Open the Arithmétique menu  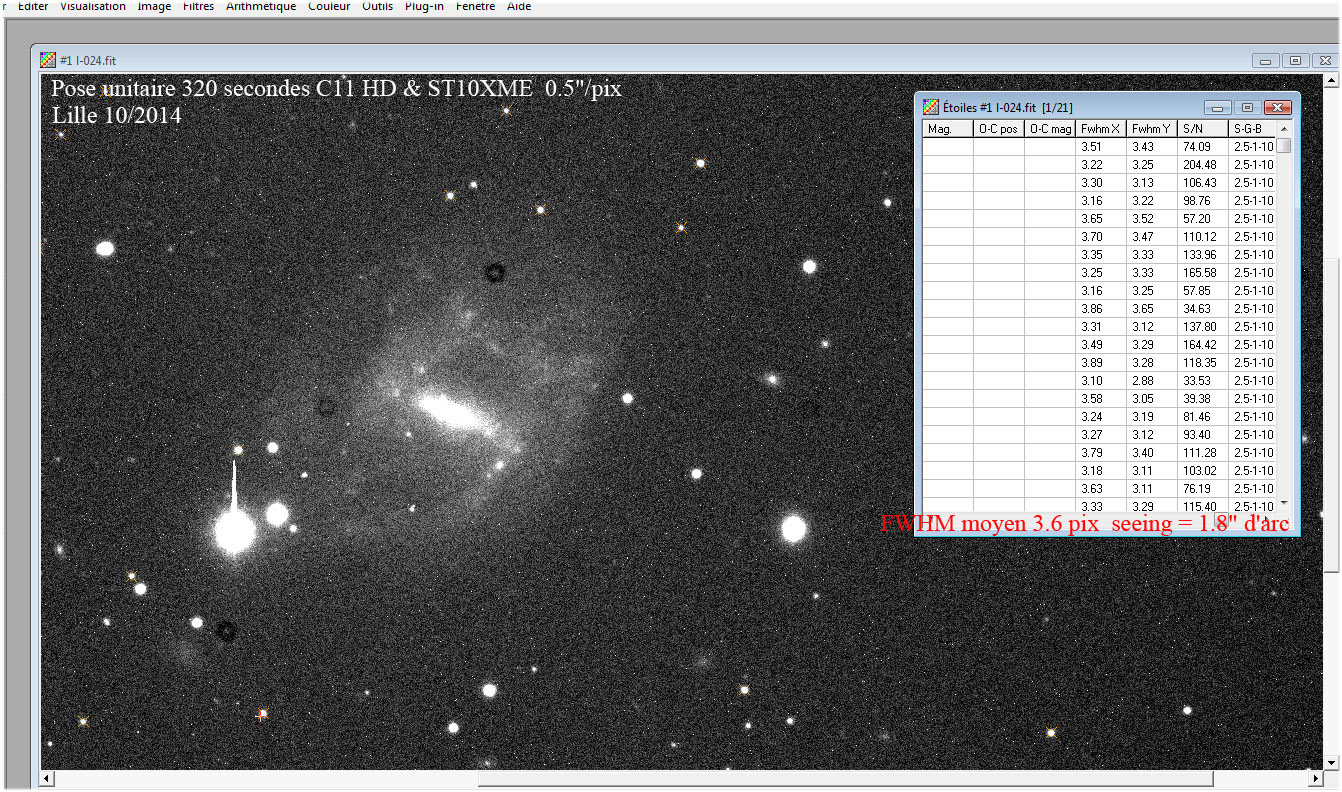[x=261, y=6]
